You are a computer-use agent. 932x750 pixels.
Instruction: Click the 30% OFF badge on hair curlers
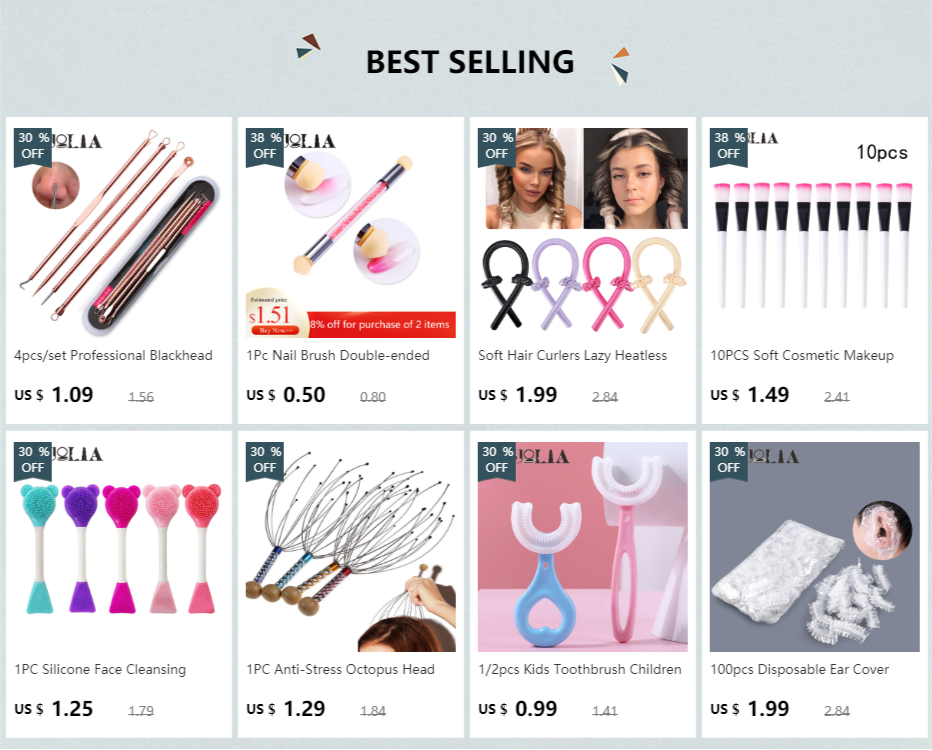click(x=497, y=146)
